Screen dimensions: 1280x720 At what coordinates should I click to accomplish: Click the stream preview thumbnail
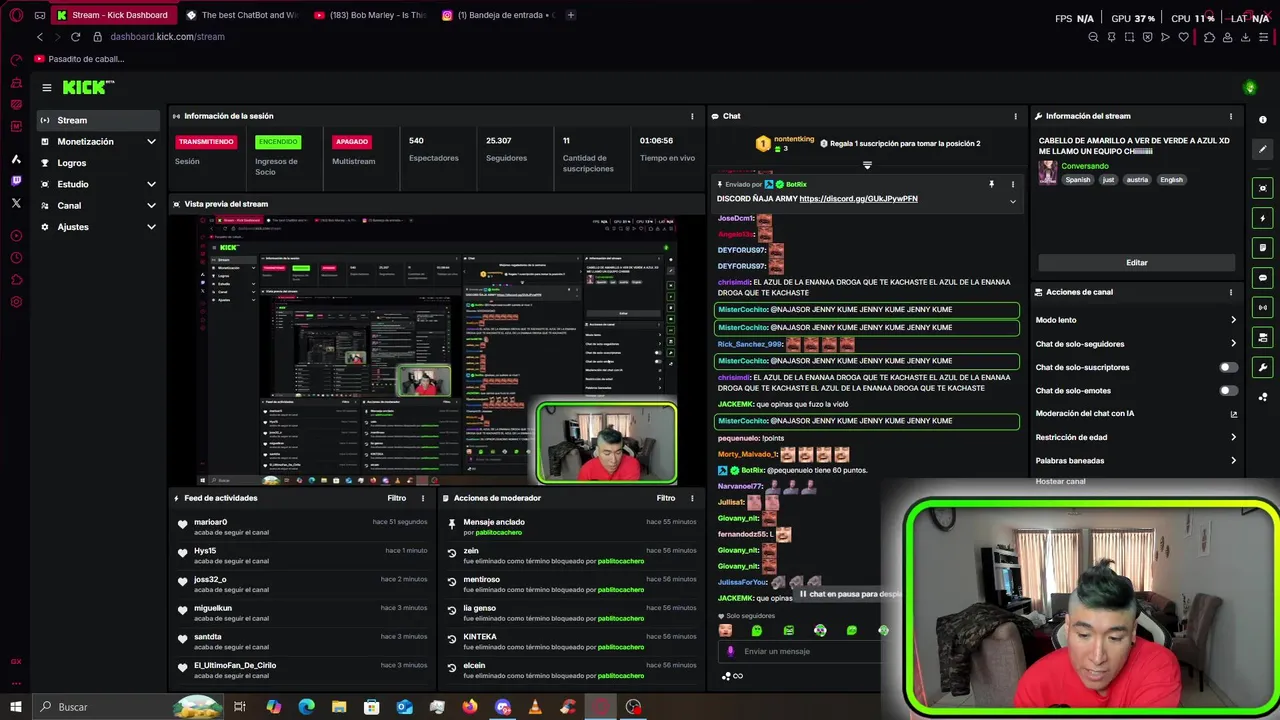point(437,350)
